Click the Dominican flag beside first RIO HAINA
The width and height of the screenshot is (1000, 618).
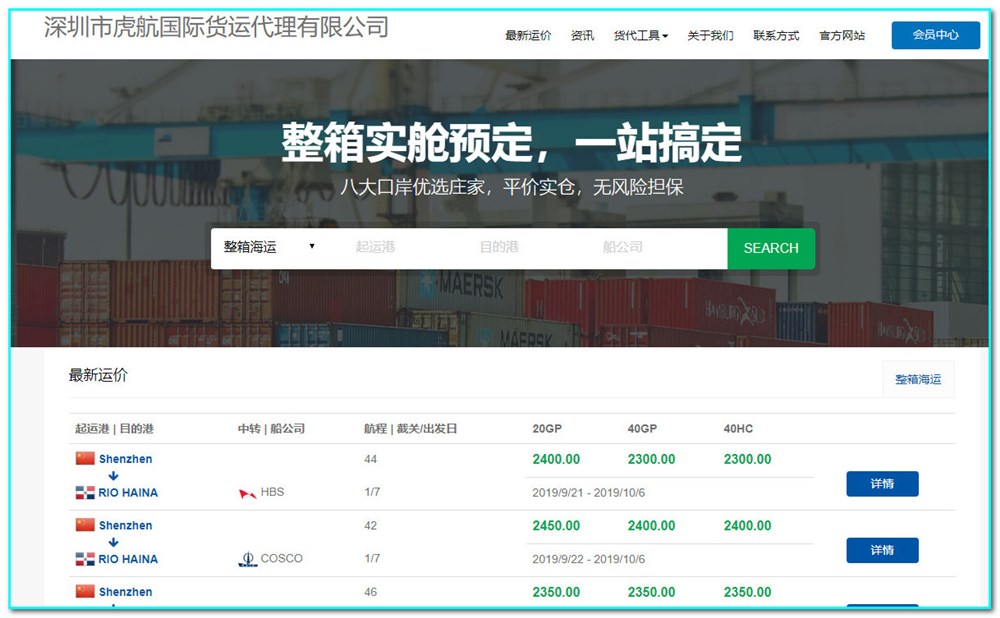(x=87, y=492)
